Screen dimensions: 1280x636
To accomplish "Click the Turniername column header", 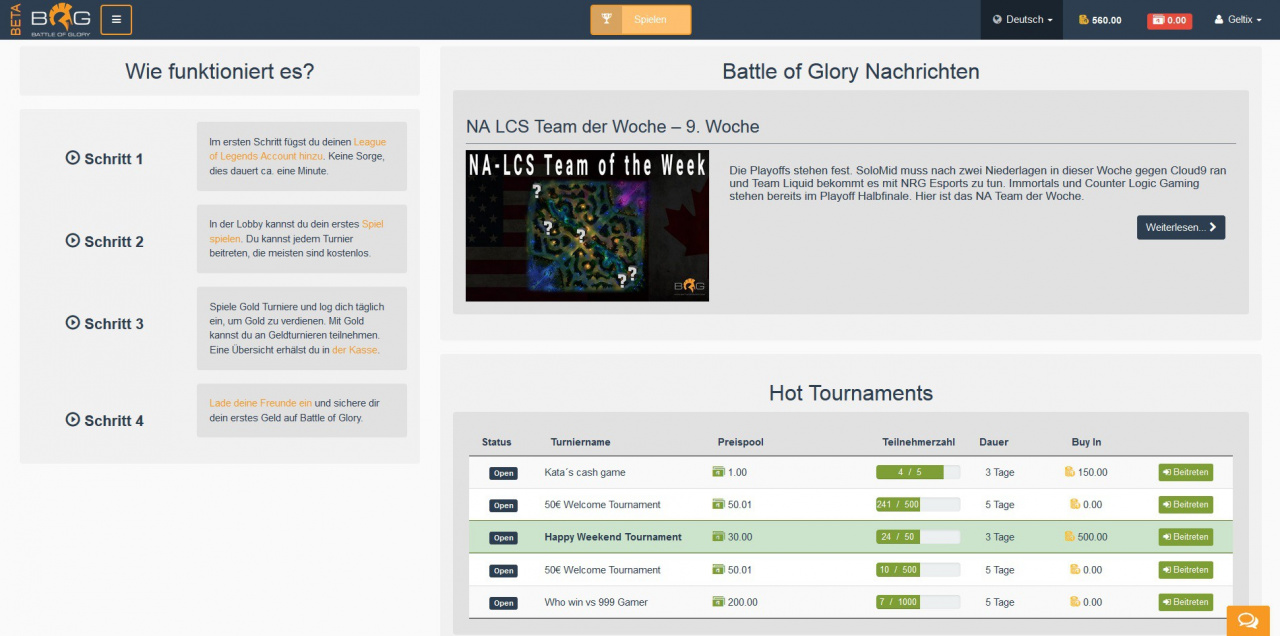I will [580, 442].
